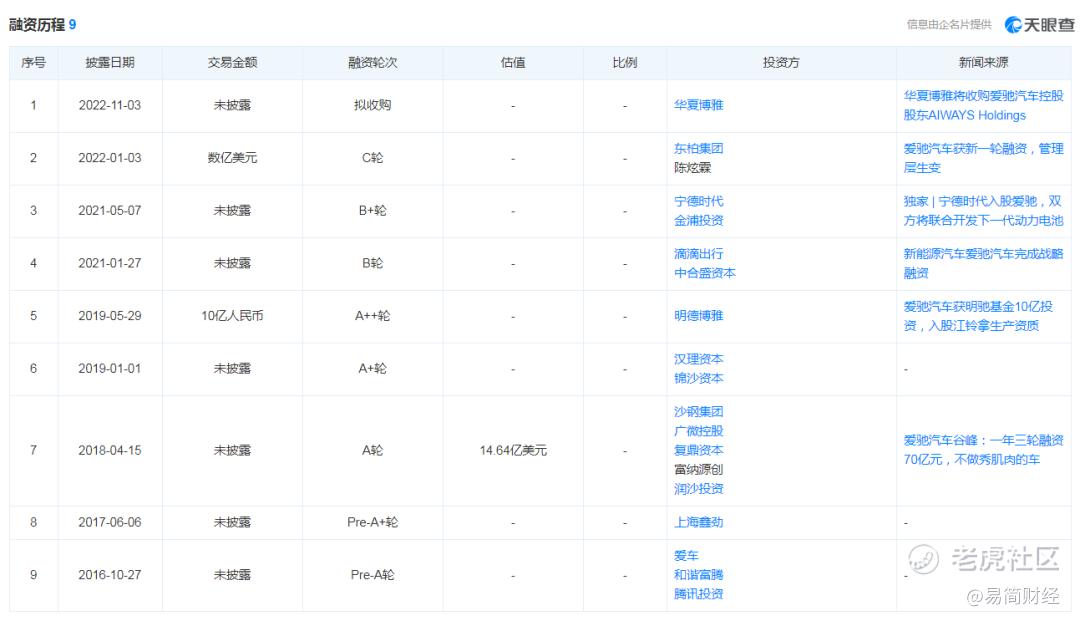Select round cell Pre-A轮
Screen dimensions: 1080x621
tap(373, 575)
